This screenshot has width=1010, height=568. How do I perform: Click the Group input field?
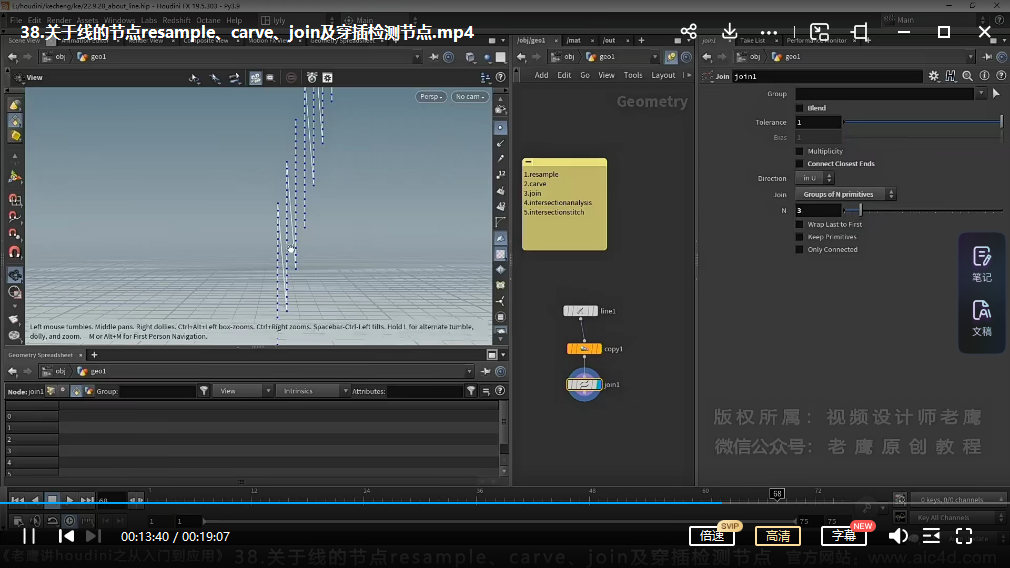tap(884, 94)
